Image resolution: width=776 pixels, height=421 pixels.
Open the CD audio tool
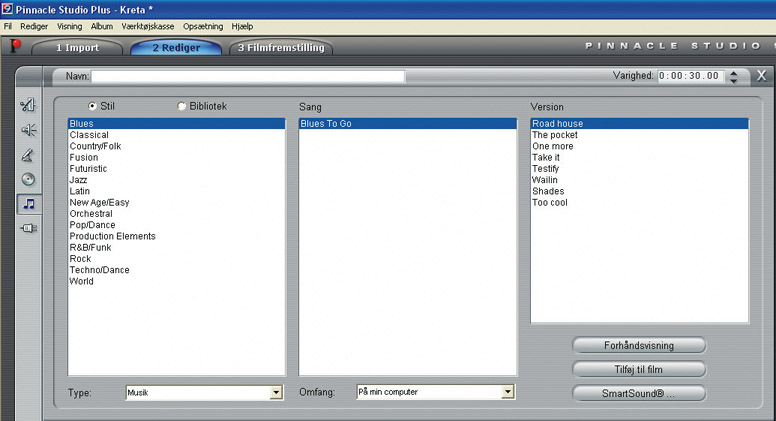tap(28, 179)
